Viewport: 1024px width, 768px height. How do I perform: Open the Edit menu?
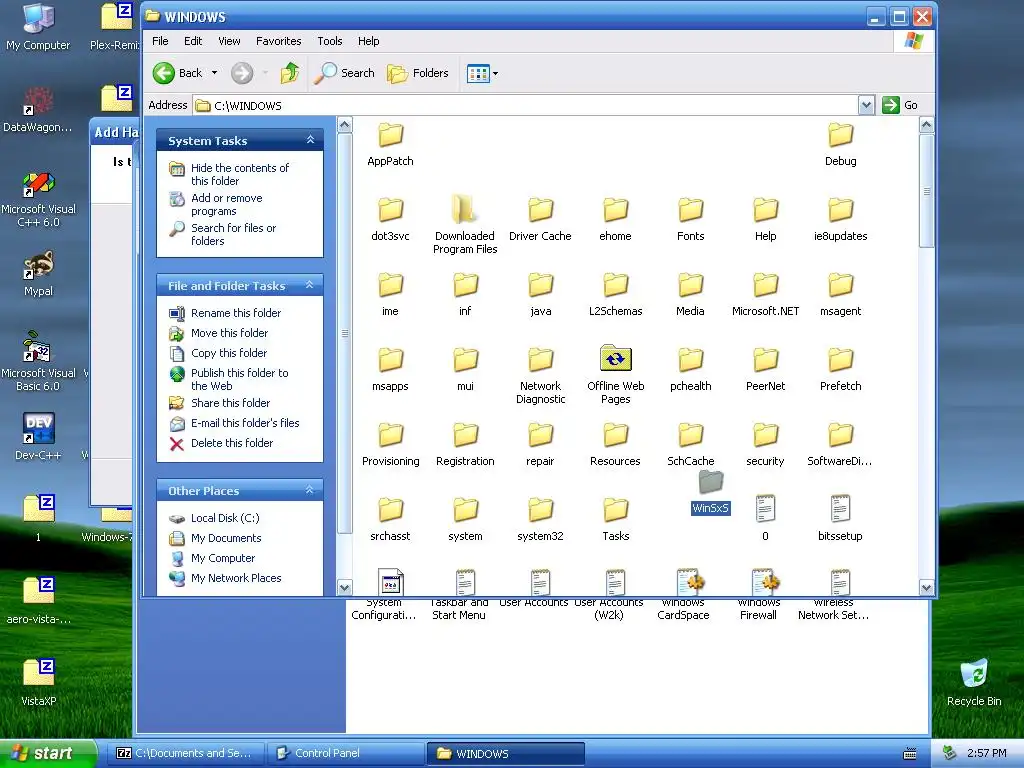coord(193,41)
